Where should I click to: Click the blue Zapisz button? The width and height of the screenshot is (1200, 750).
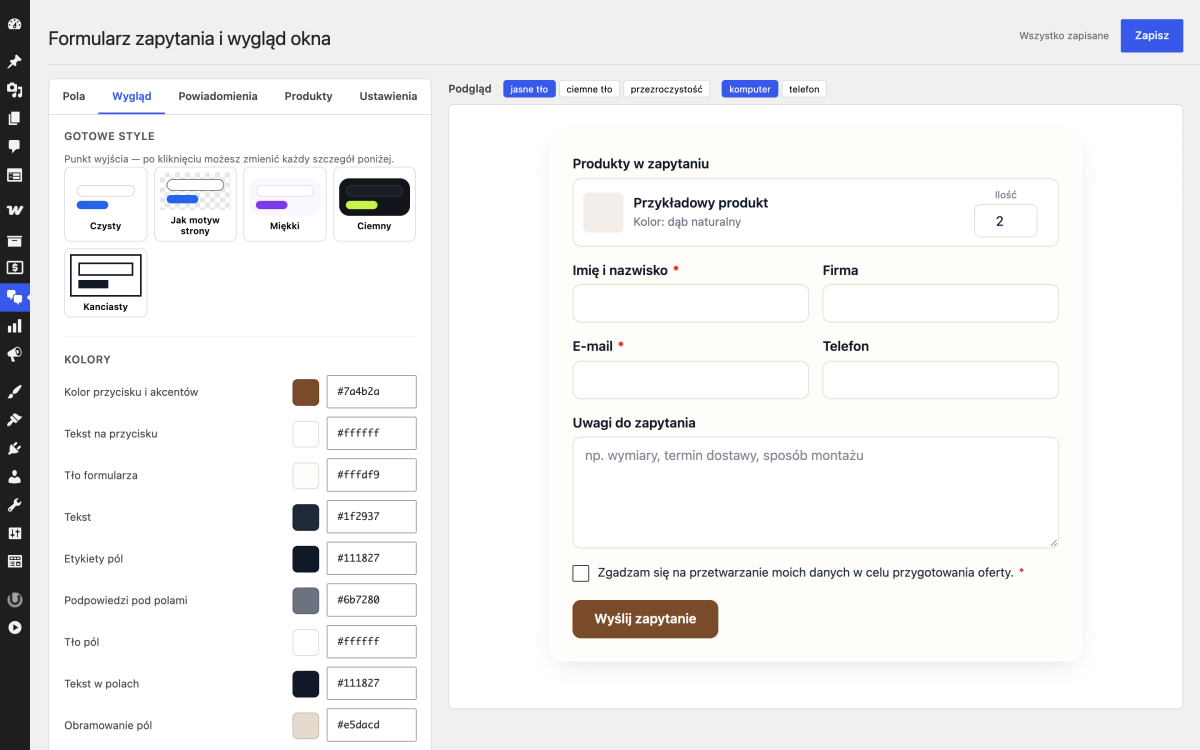pos(1152,35)
